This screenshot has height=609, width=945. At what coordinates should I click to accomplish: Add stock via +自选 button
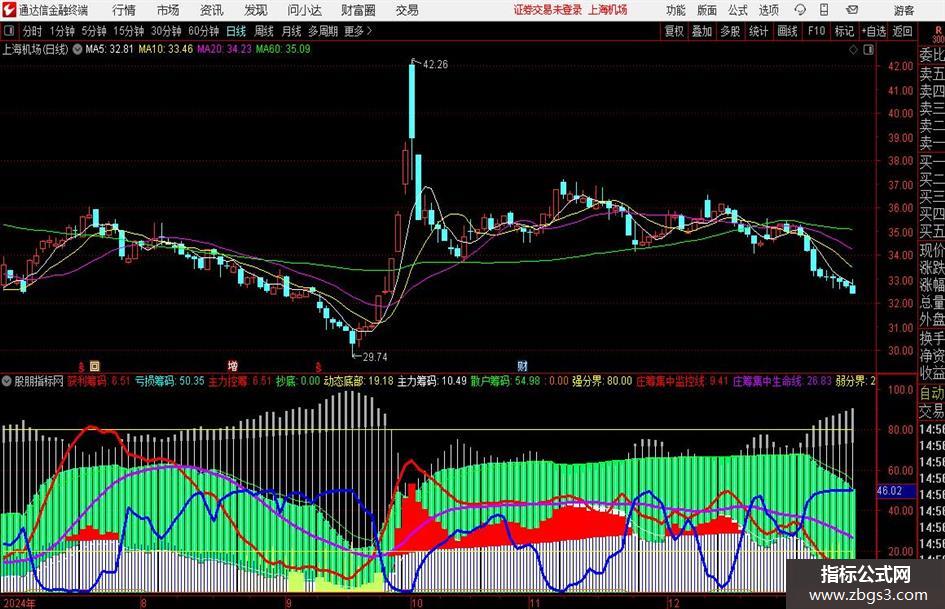874,31
